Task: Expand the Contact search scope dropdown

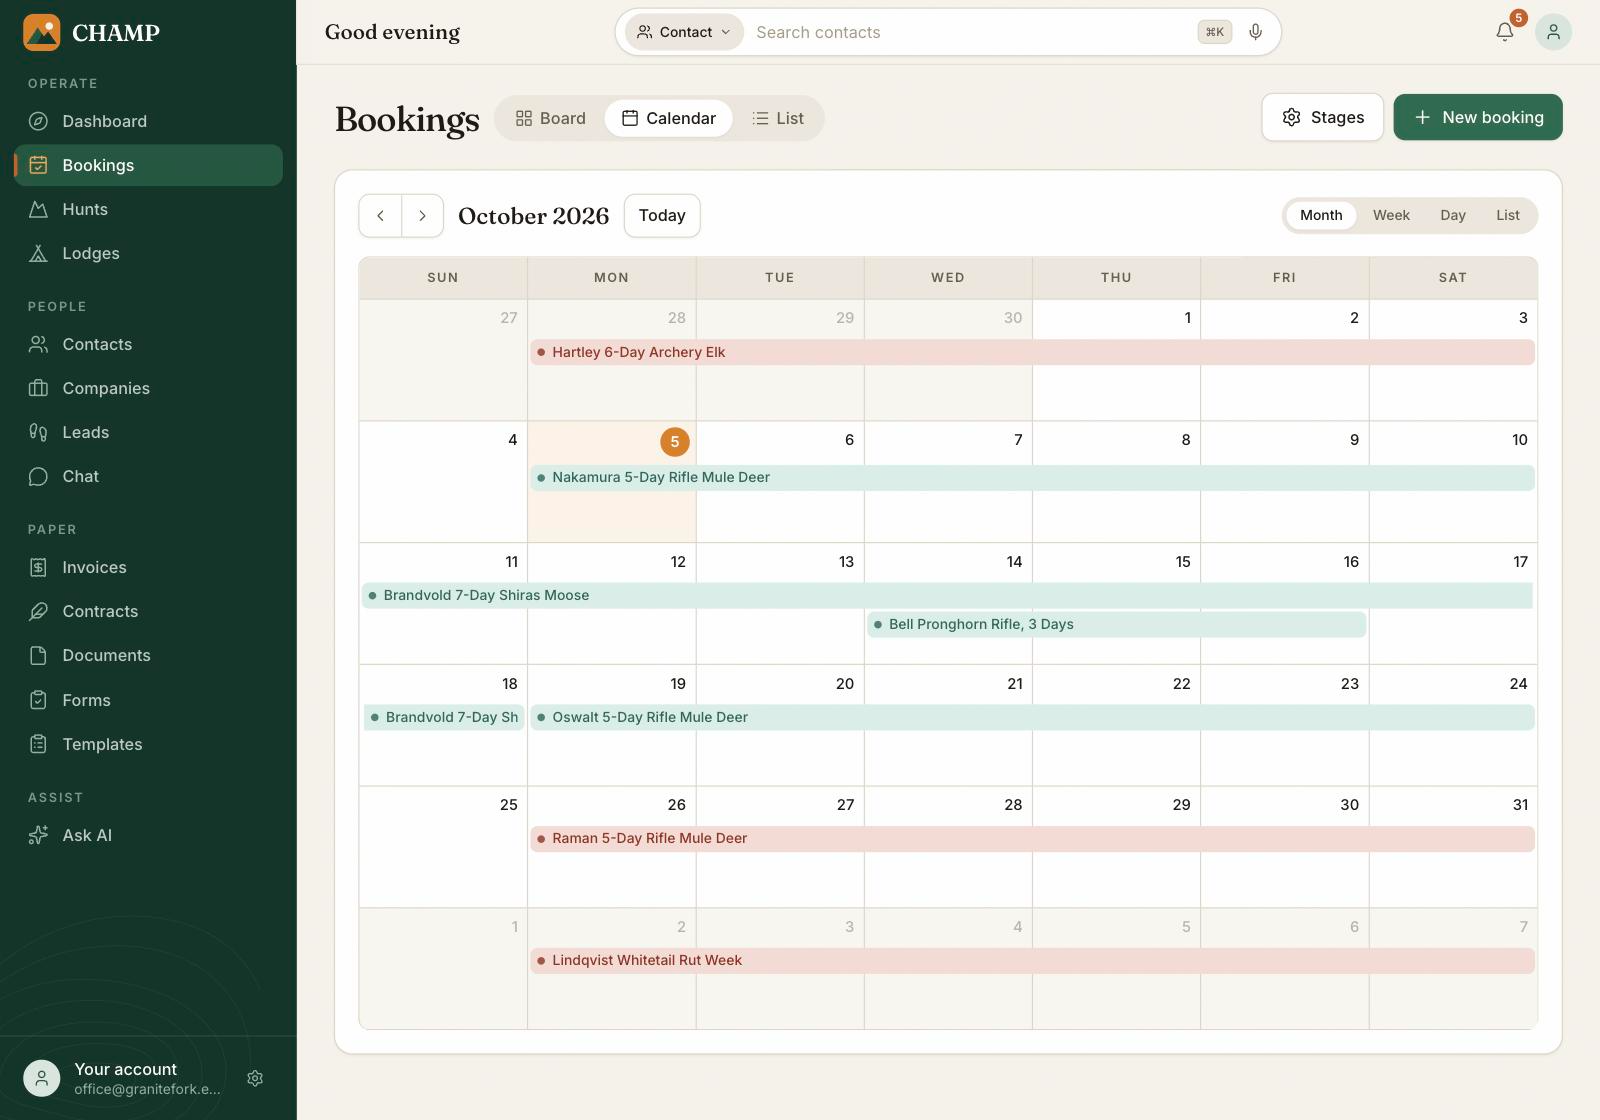Action: tap(685, 32)
